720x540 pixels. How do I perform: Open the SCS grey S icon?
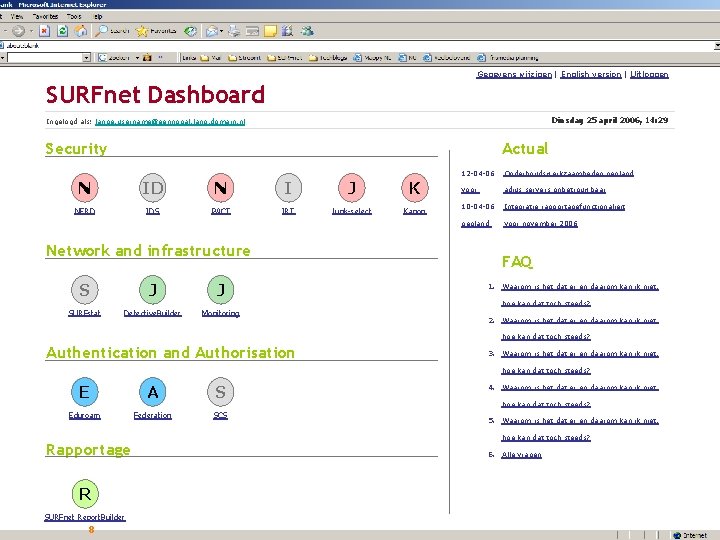(x=220, y=392)
